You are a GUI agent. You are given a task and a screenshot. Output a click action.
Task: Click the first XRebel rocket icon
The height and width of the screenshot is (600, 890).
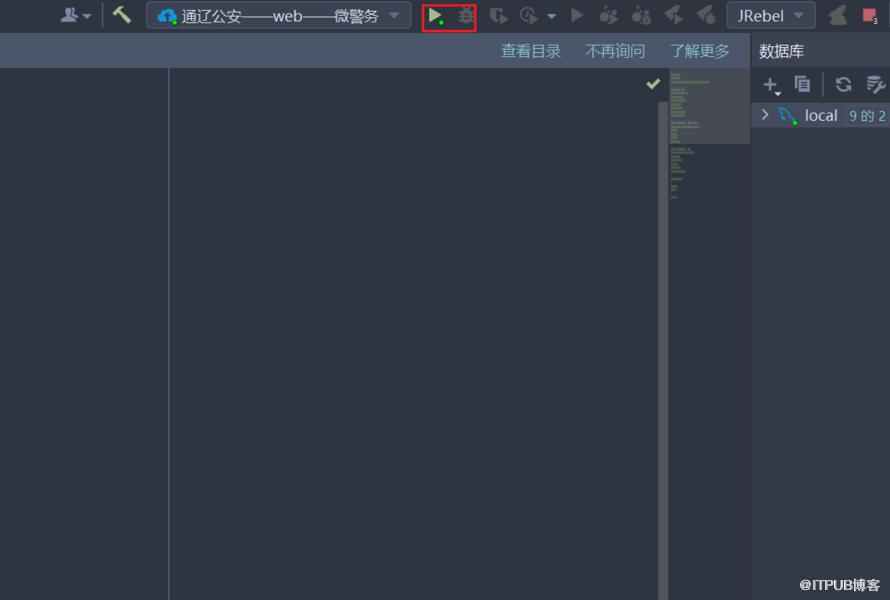[674, 15]
